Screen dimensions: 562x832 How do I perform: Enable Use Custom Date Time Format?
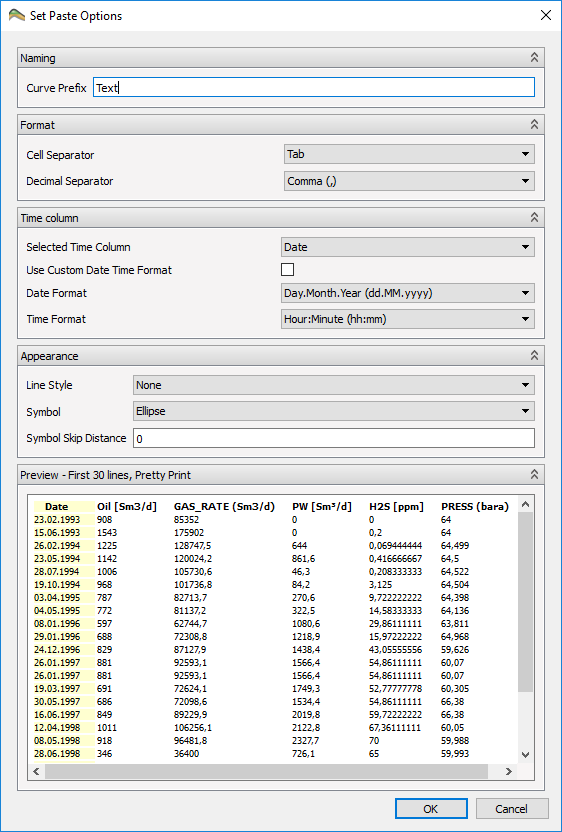click(x=287, y=270)
